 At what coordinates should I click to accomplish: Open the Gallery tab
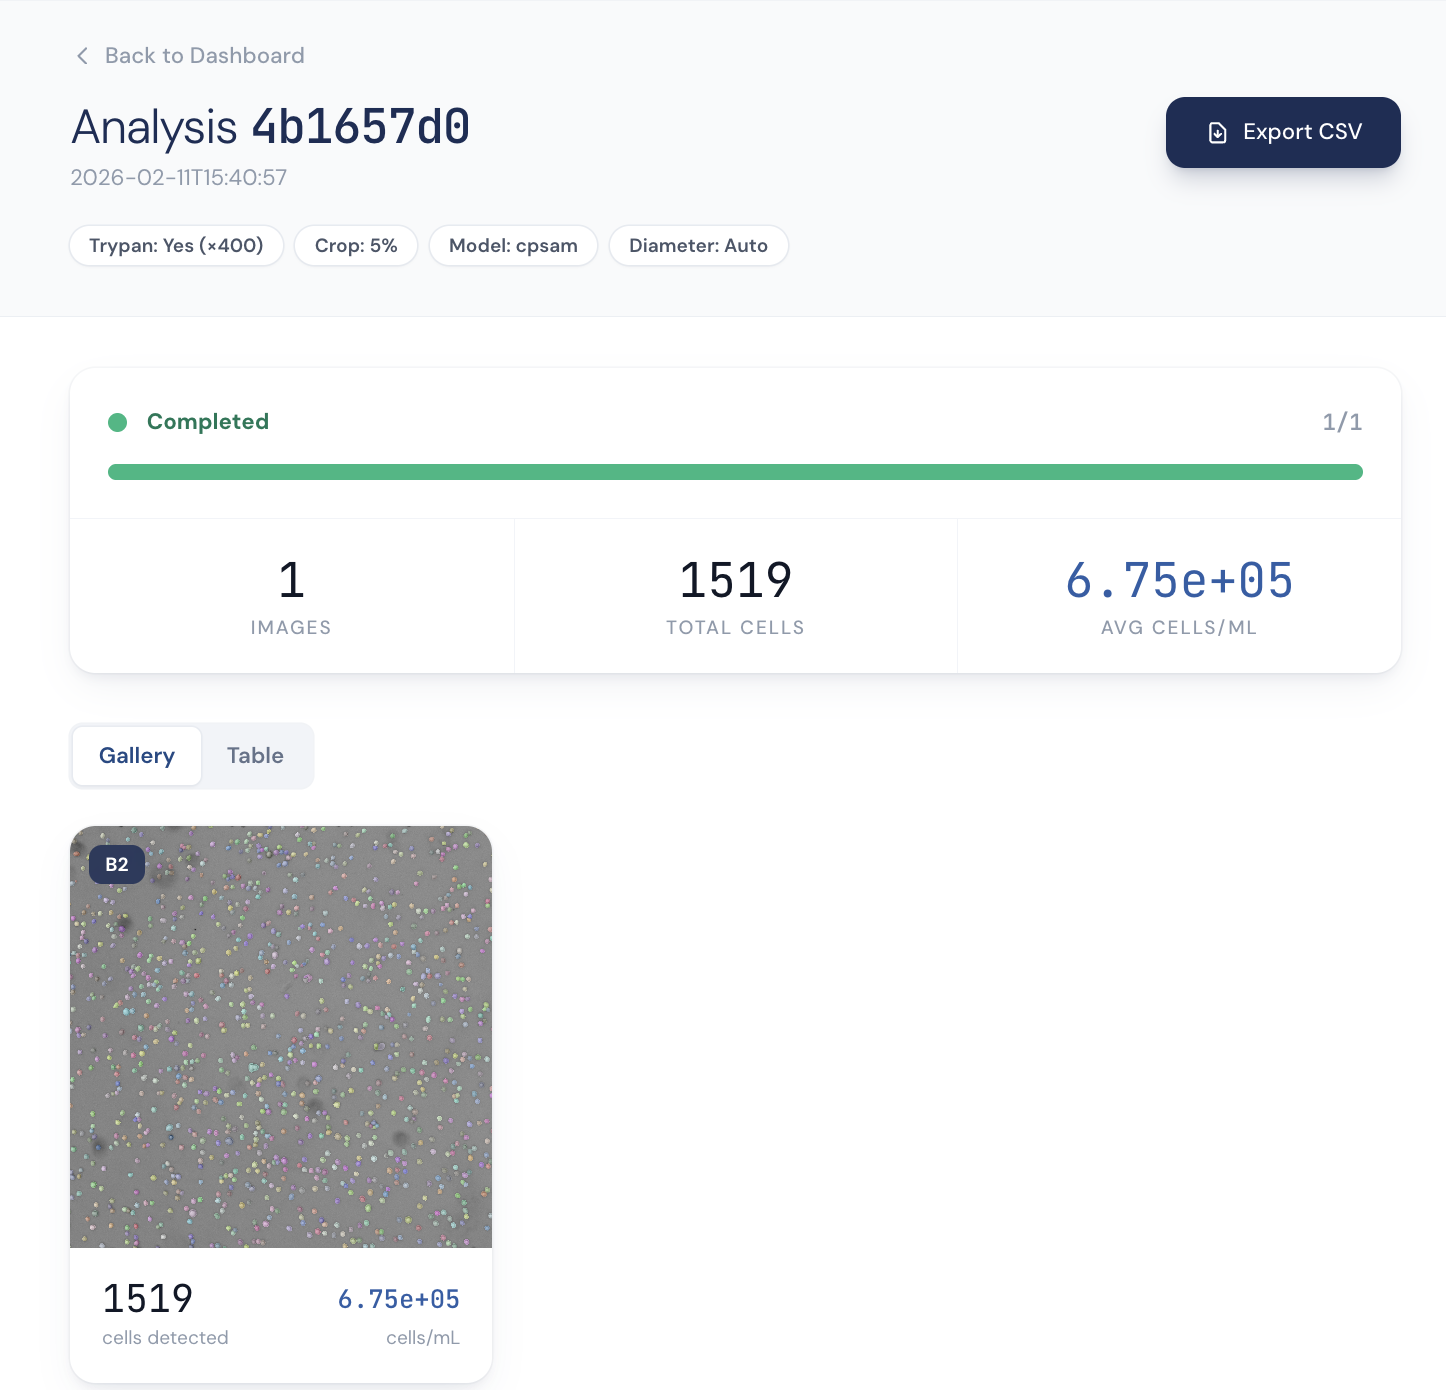(136, 755)
